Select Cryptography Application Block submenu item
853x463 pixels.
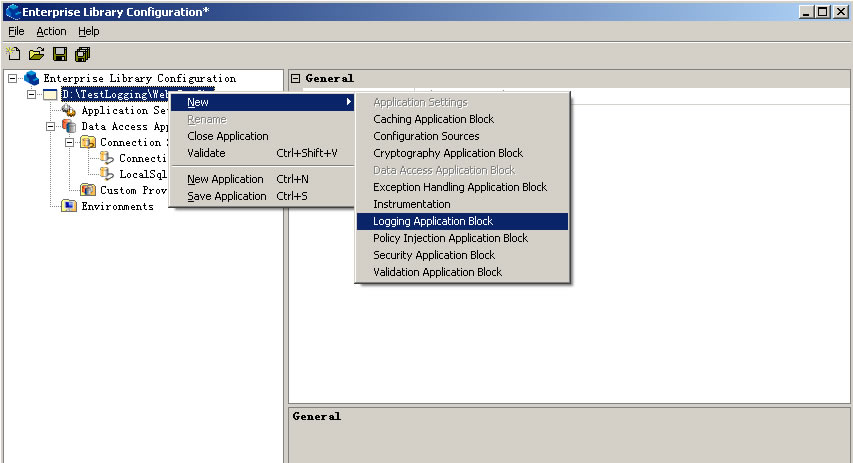(462, 153)
